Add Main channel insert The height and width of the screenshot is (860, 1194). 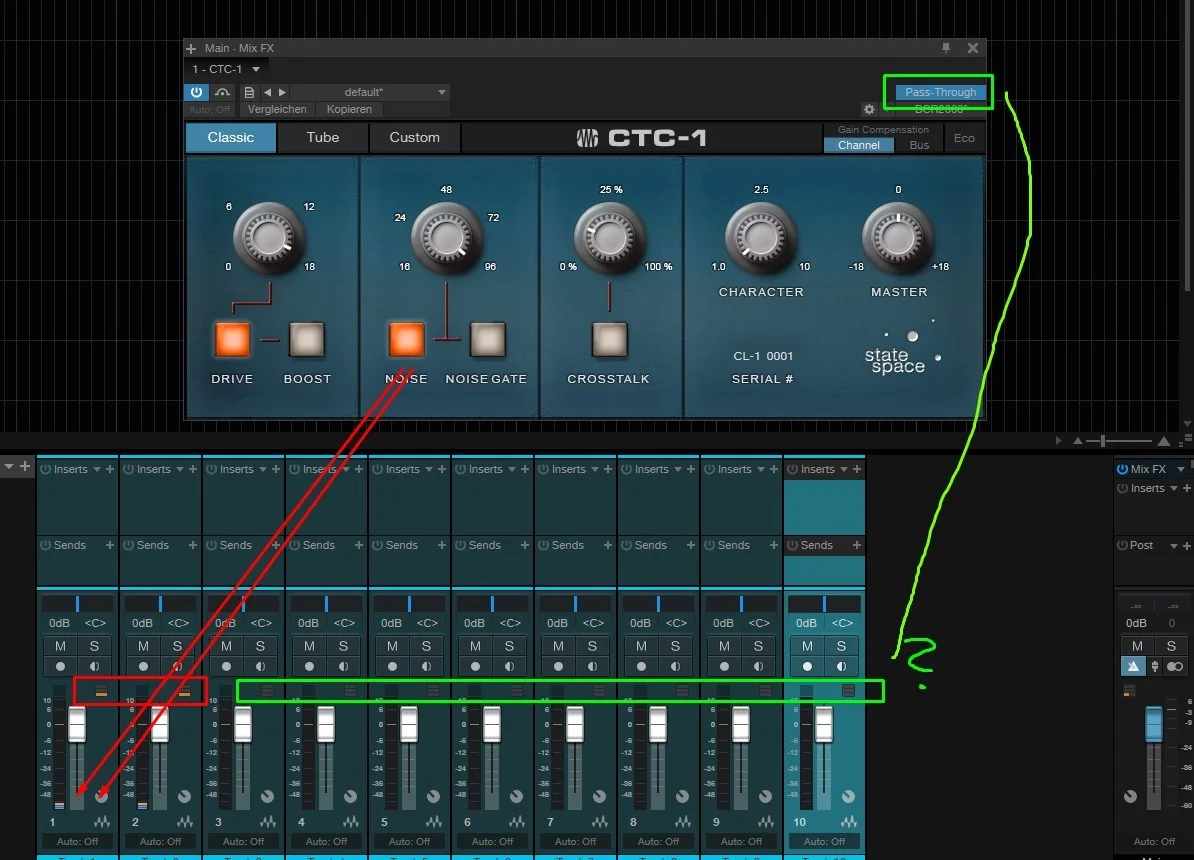[1186, 488]
